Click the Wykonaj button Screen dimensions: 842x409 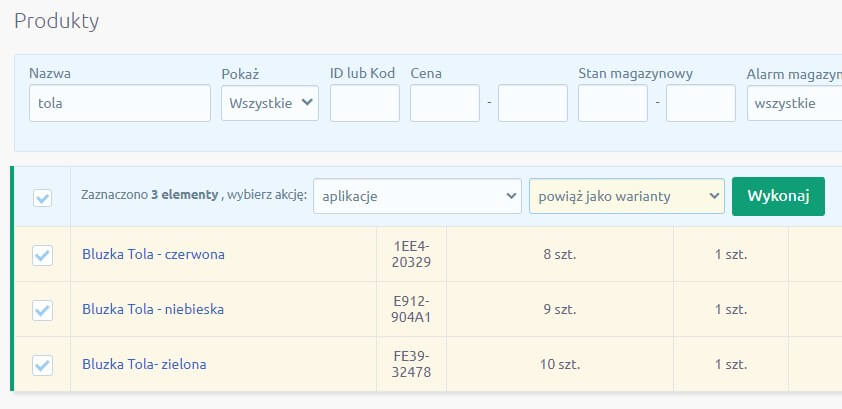coord(778,196)
